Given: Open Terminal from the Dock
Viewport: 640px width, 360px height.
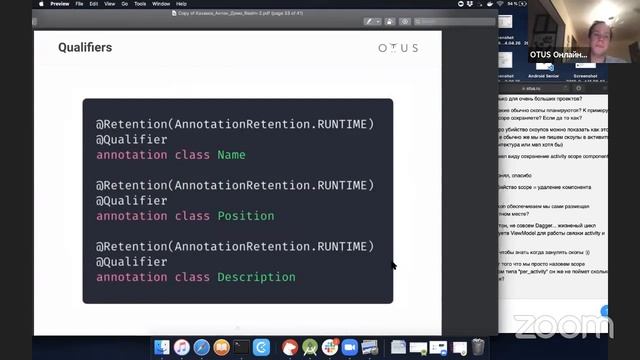Looking at the screenshot, I should tap(241, 347).
